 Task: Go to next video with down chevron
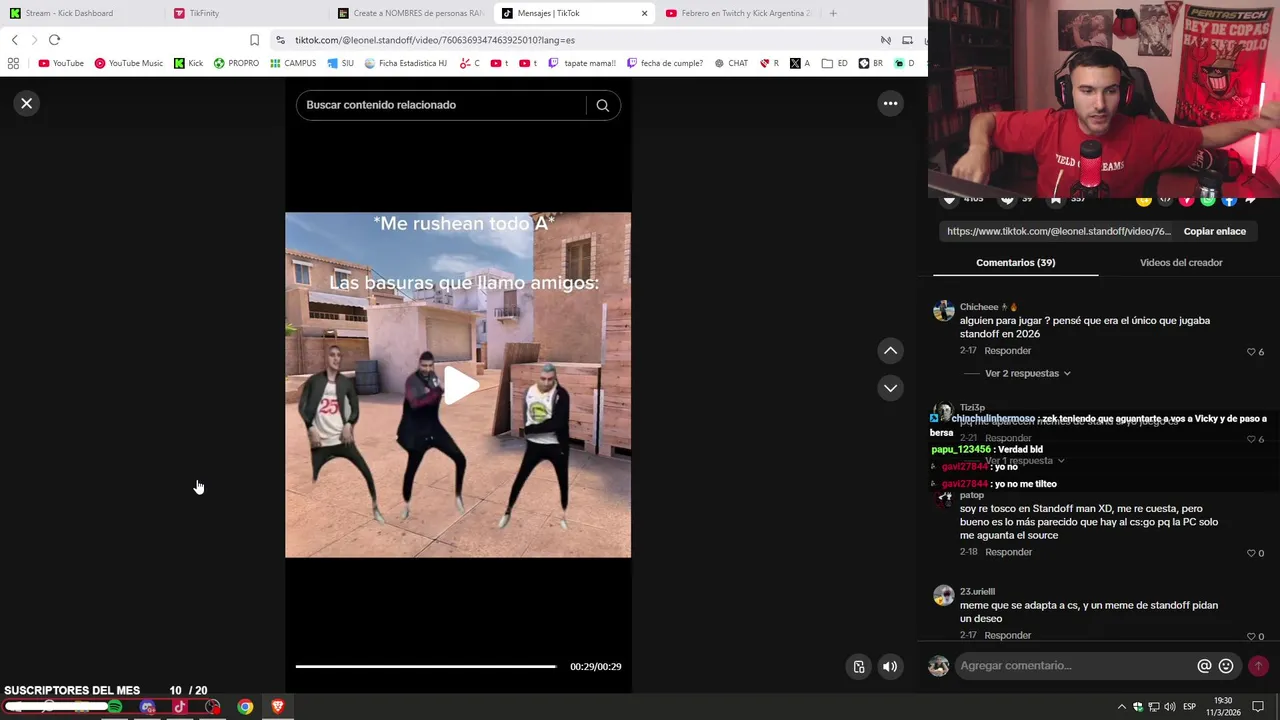click(x=890, y=387)
